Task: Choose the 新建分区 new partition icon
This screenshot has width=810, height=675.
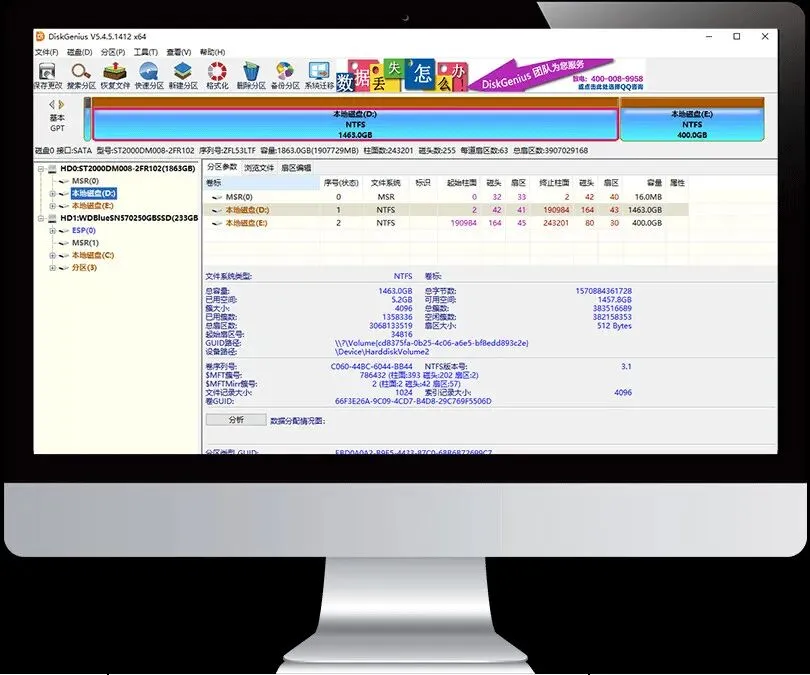Action: pos(183,76)
